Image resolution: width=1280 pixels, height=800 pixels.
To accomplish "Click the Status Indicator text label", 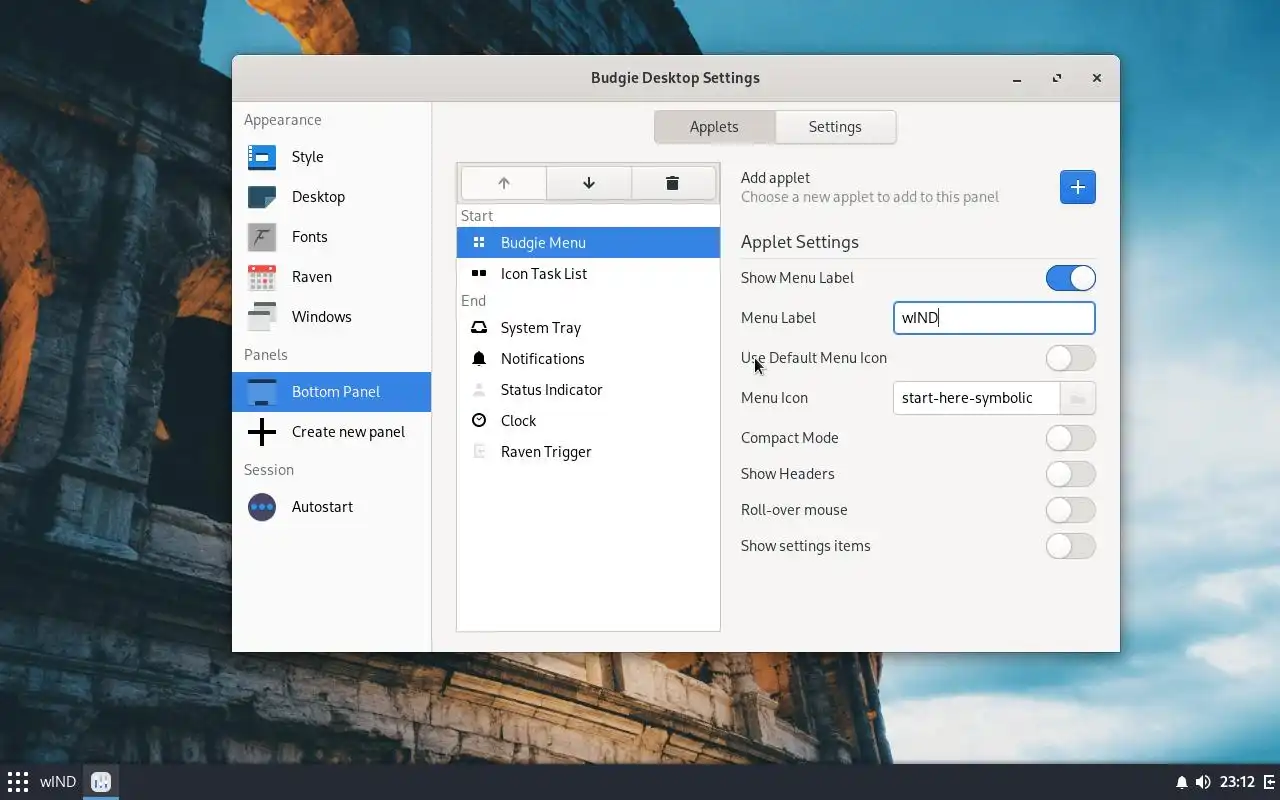I will 552,389.
